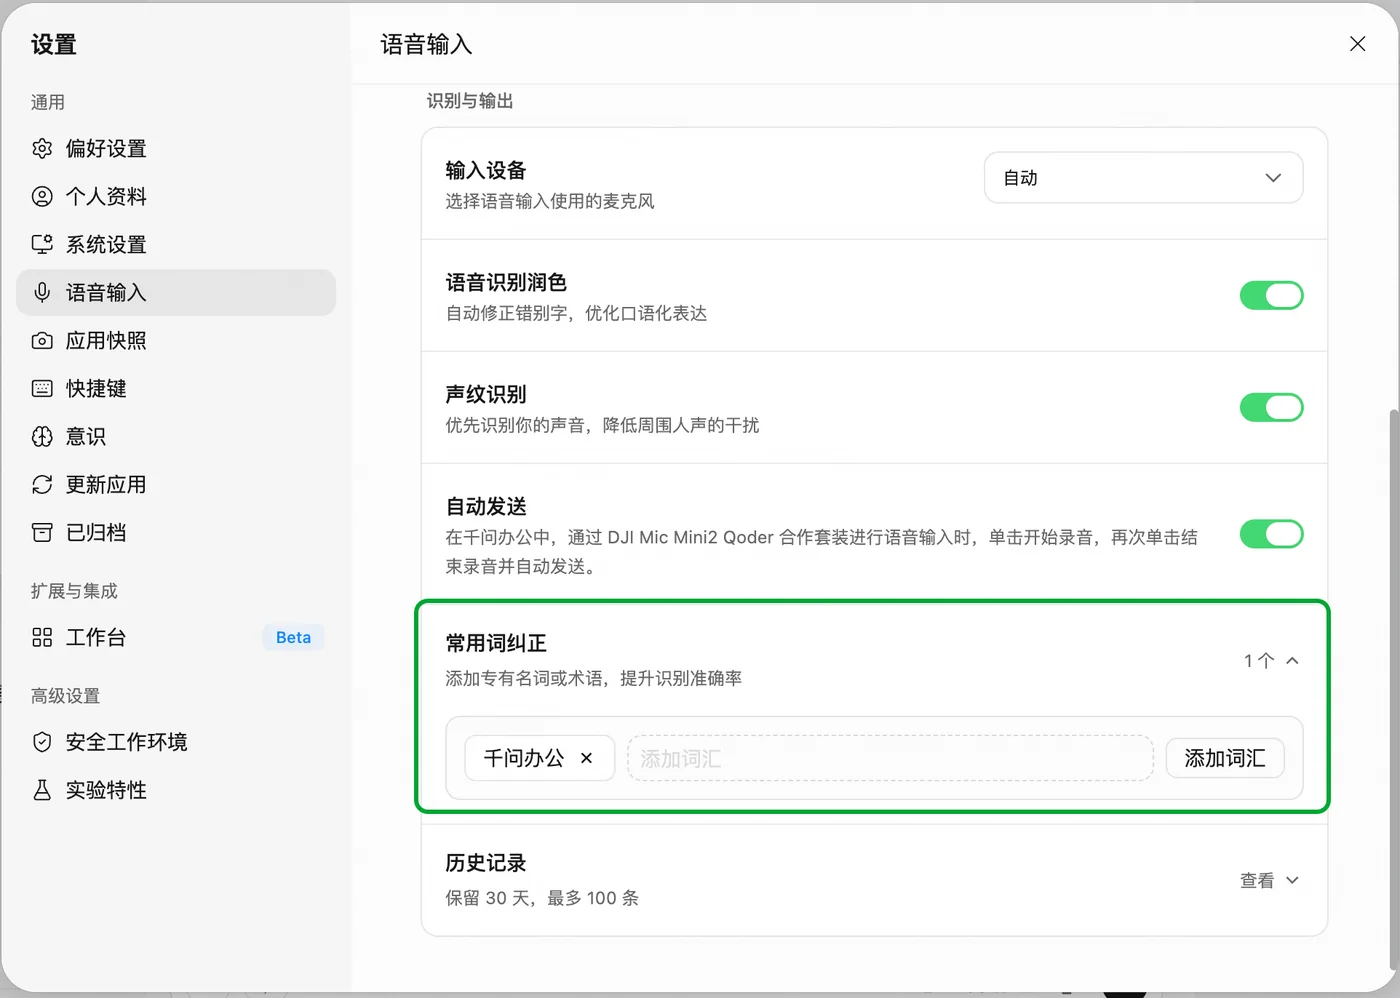
Task: Focus the 添加词汇 input field
Action: [x=890, y=759]
